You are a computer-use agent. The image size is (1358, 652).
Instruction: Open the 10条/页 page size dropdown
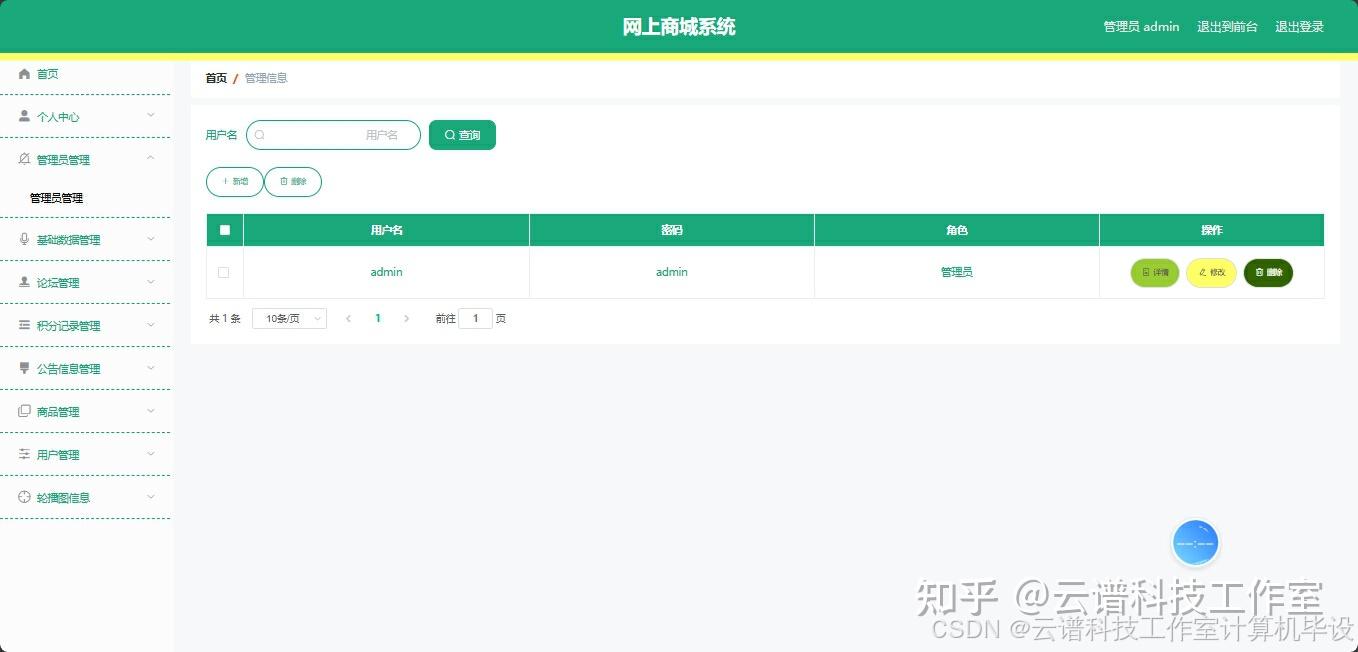[x=288, y=318]
